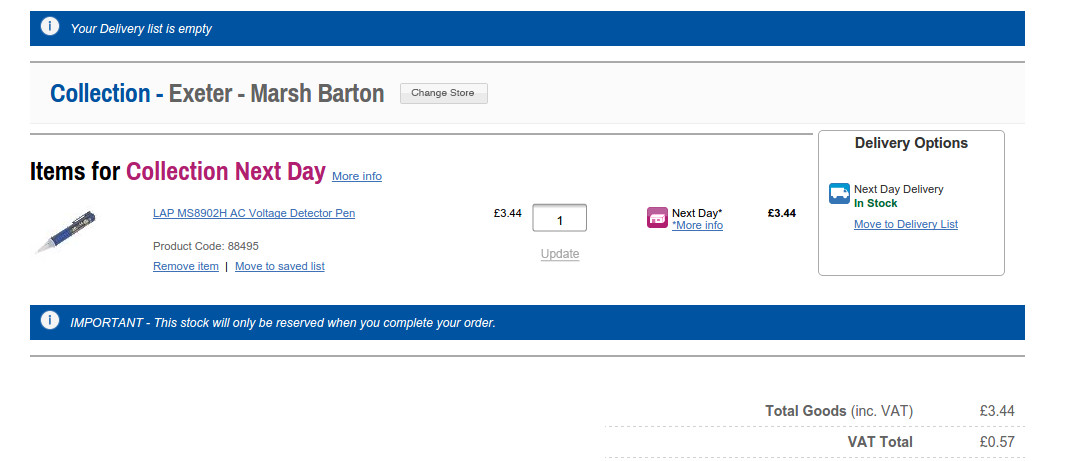Image resolution: width=1074 pixels, height=461 pixels.
Task: Click Update under the quantity box
Action: (x=560, y=254)
